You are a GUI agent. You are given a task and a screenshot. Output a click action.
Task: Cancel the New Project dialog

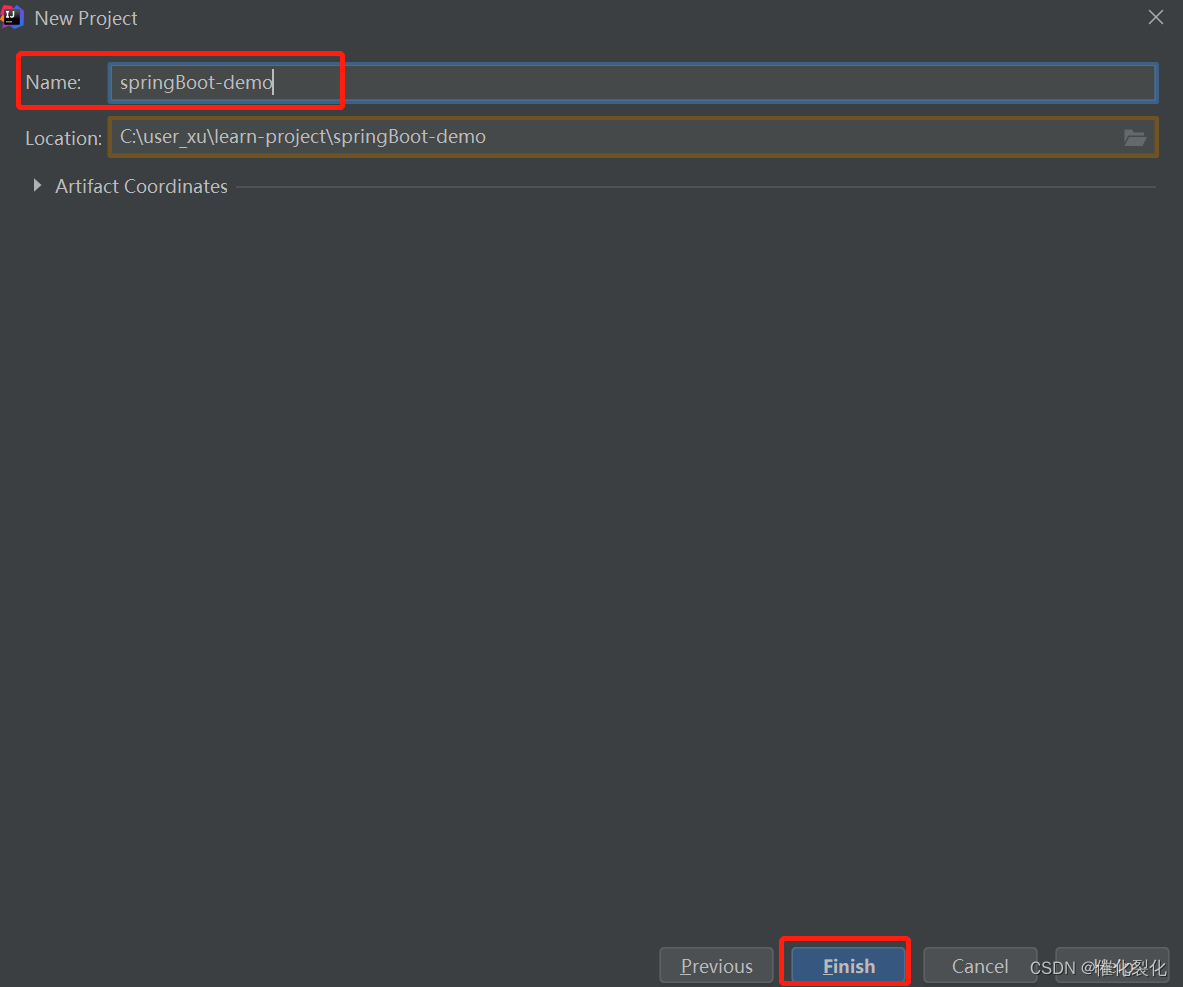(x=979, y=965)
